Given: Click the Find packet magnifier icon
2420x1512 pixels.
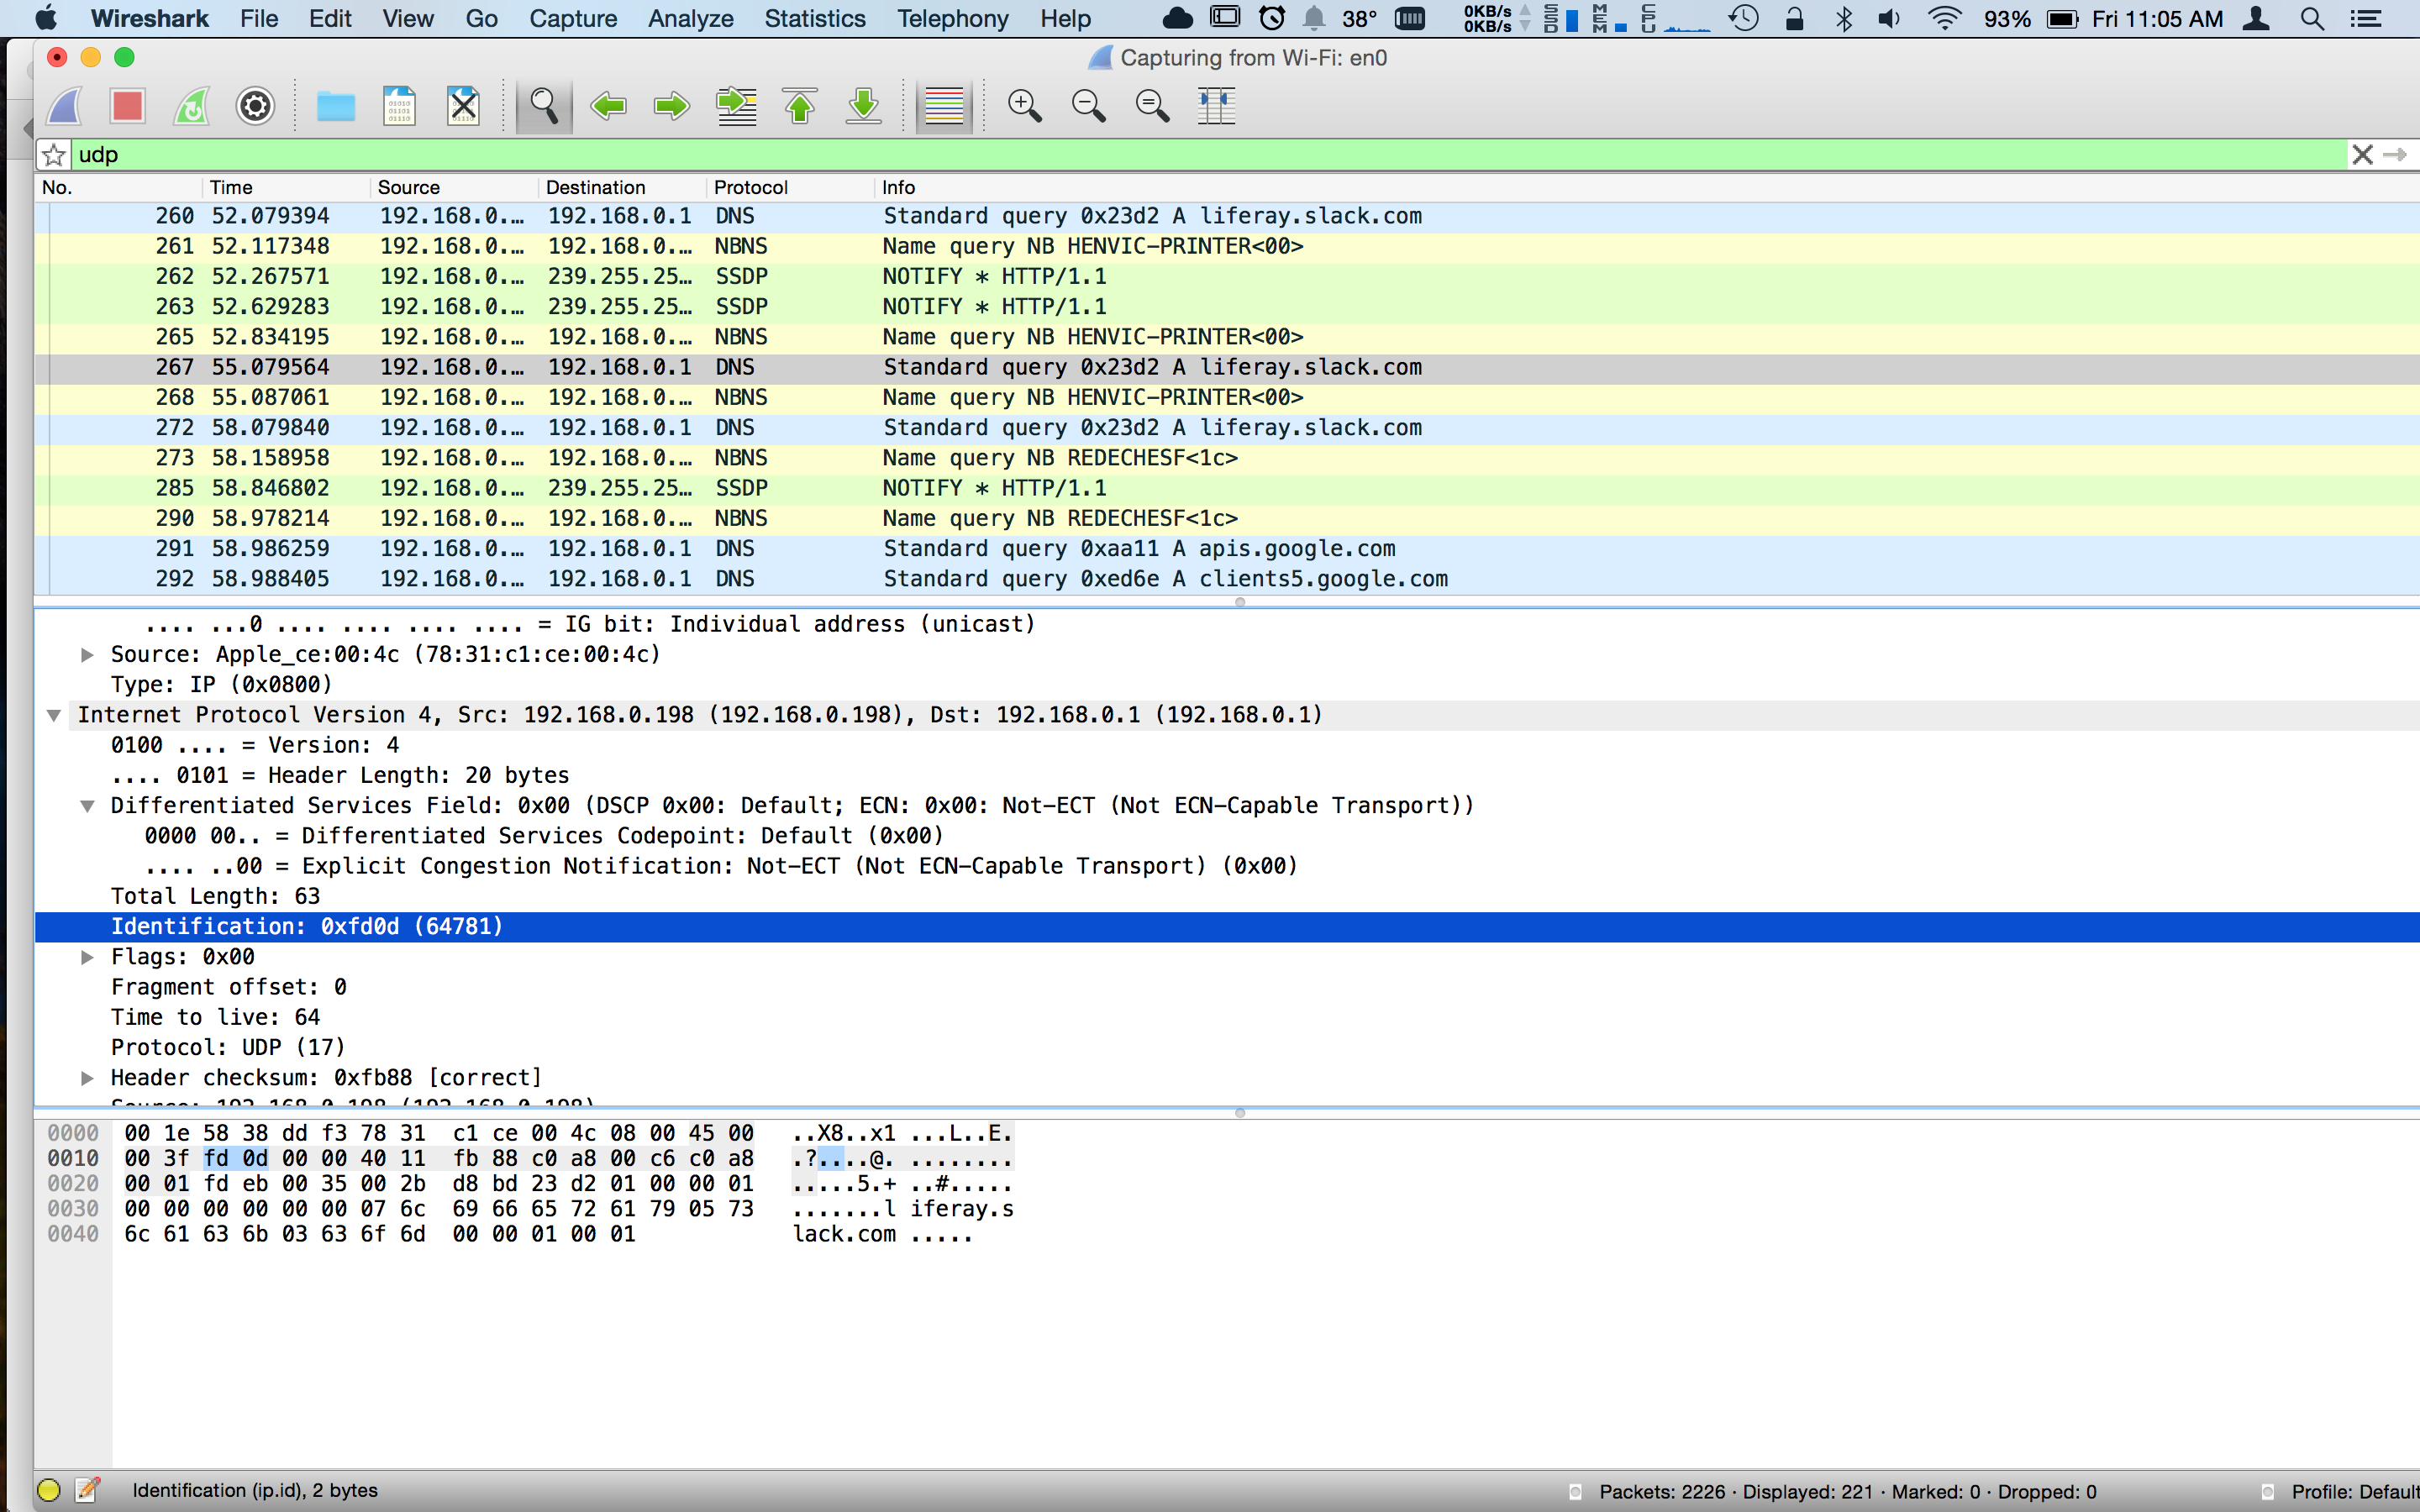Looking at the screenshot, I should click(x=544, y=106).
